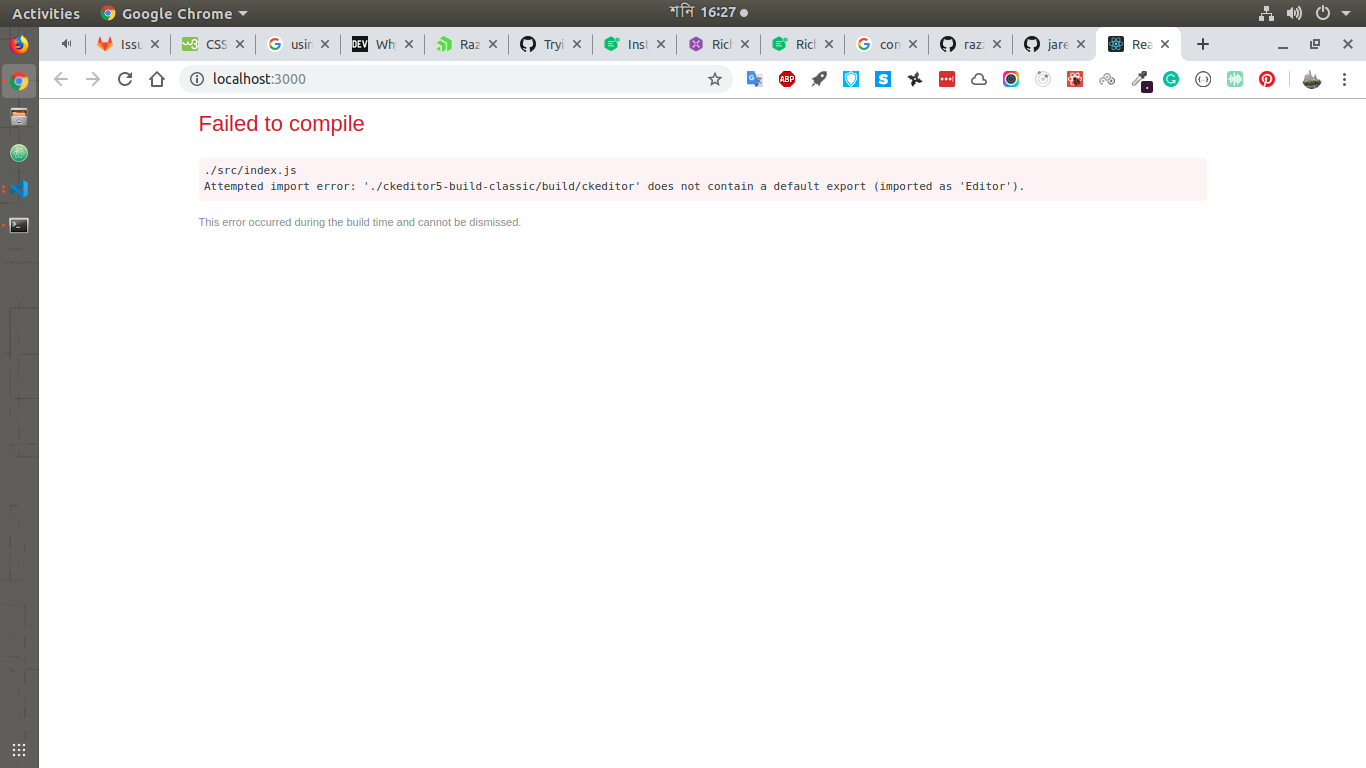Click the AdBlock Plus extension icon
This screenshot has height=768, width=1366.
[787, 79]
